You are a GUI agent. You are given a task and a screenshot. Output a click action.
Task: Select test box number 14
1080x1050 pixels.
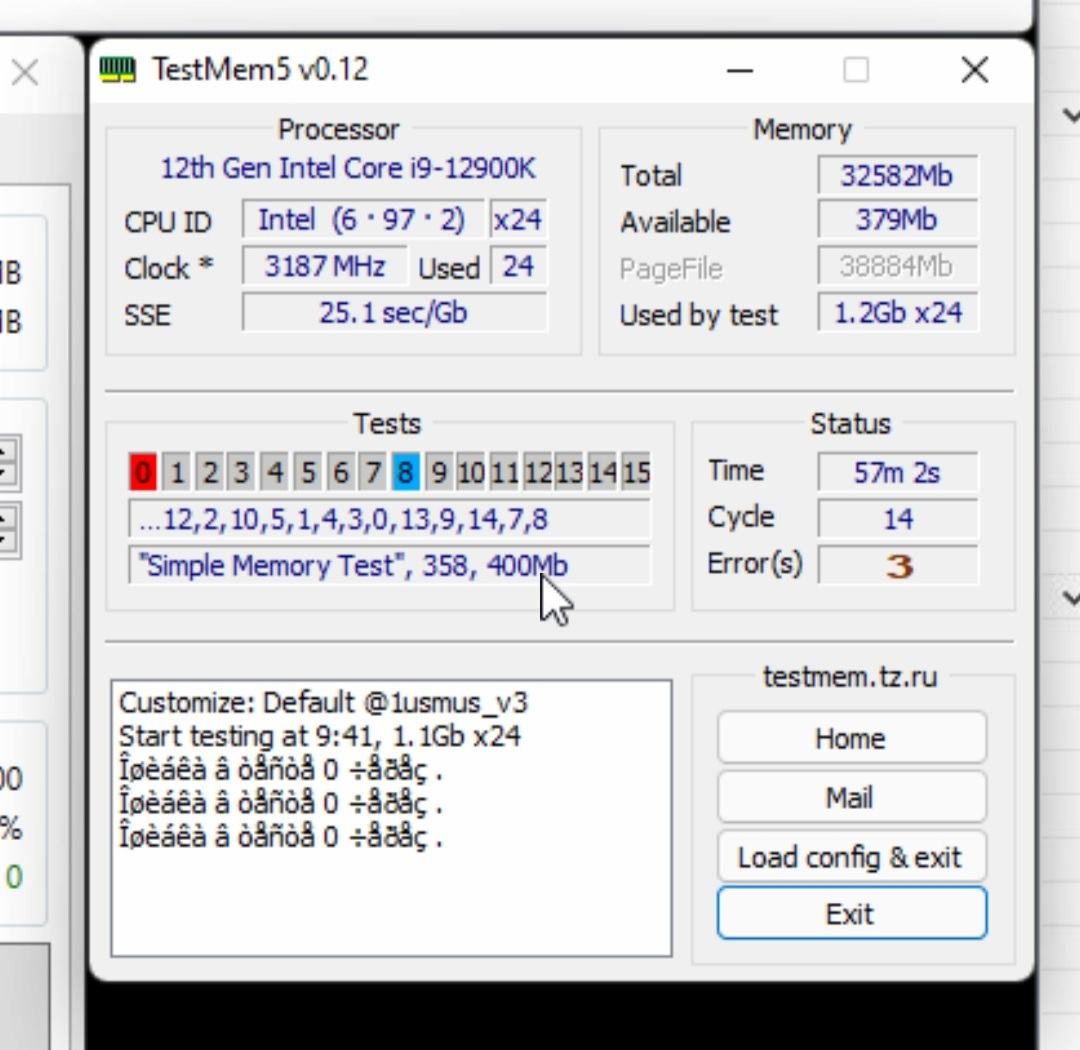pyautogui.click(x=602, y=472)
